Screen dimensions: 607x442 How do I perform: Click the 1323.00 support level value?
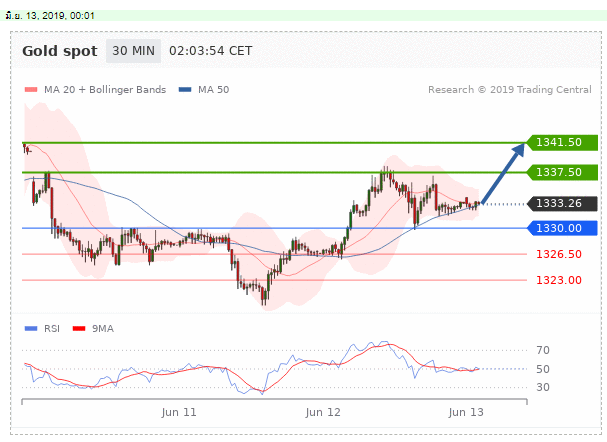[559, 280]
